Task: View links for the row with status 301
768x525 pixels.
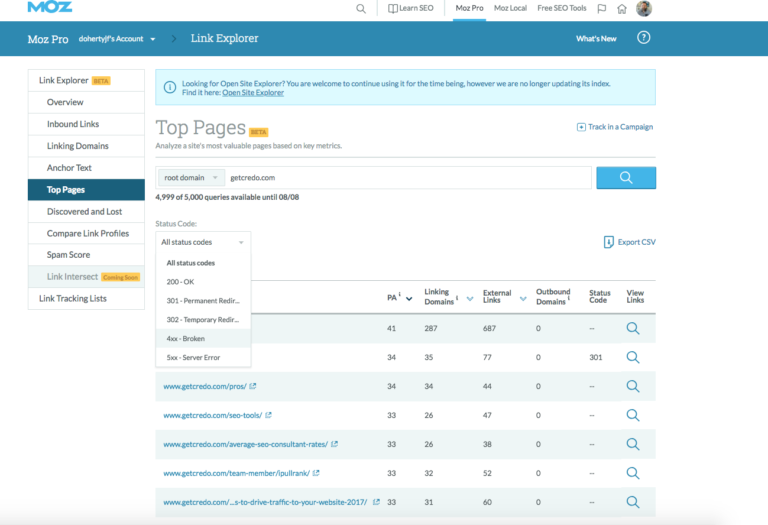Action: point(633,357)
